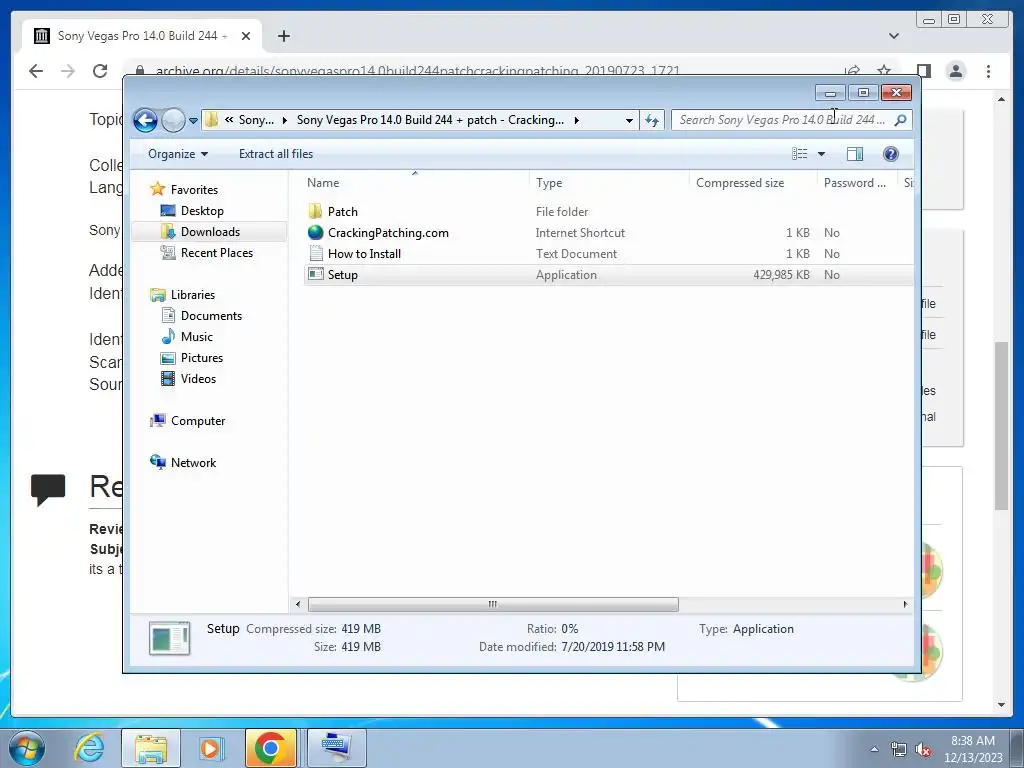This screenshot has width=1024, height=768.
Task: Sort by Type column header
Action: point(609,184)
